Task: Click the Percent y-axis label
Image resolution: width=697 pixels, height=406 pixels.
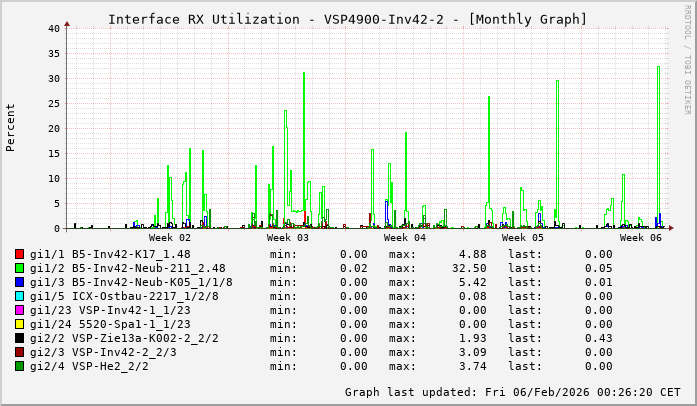Action: (11, 128)
